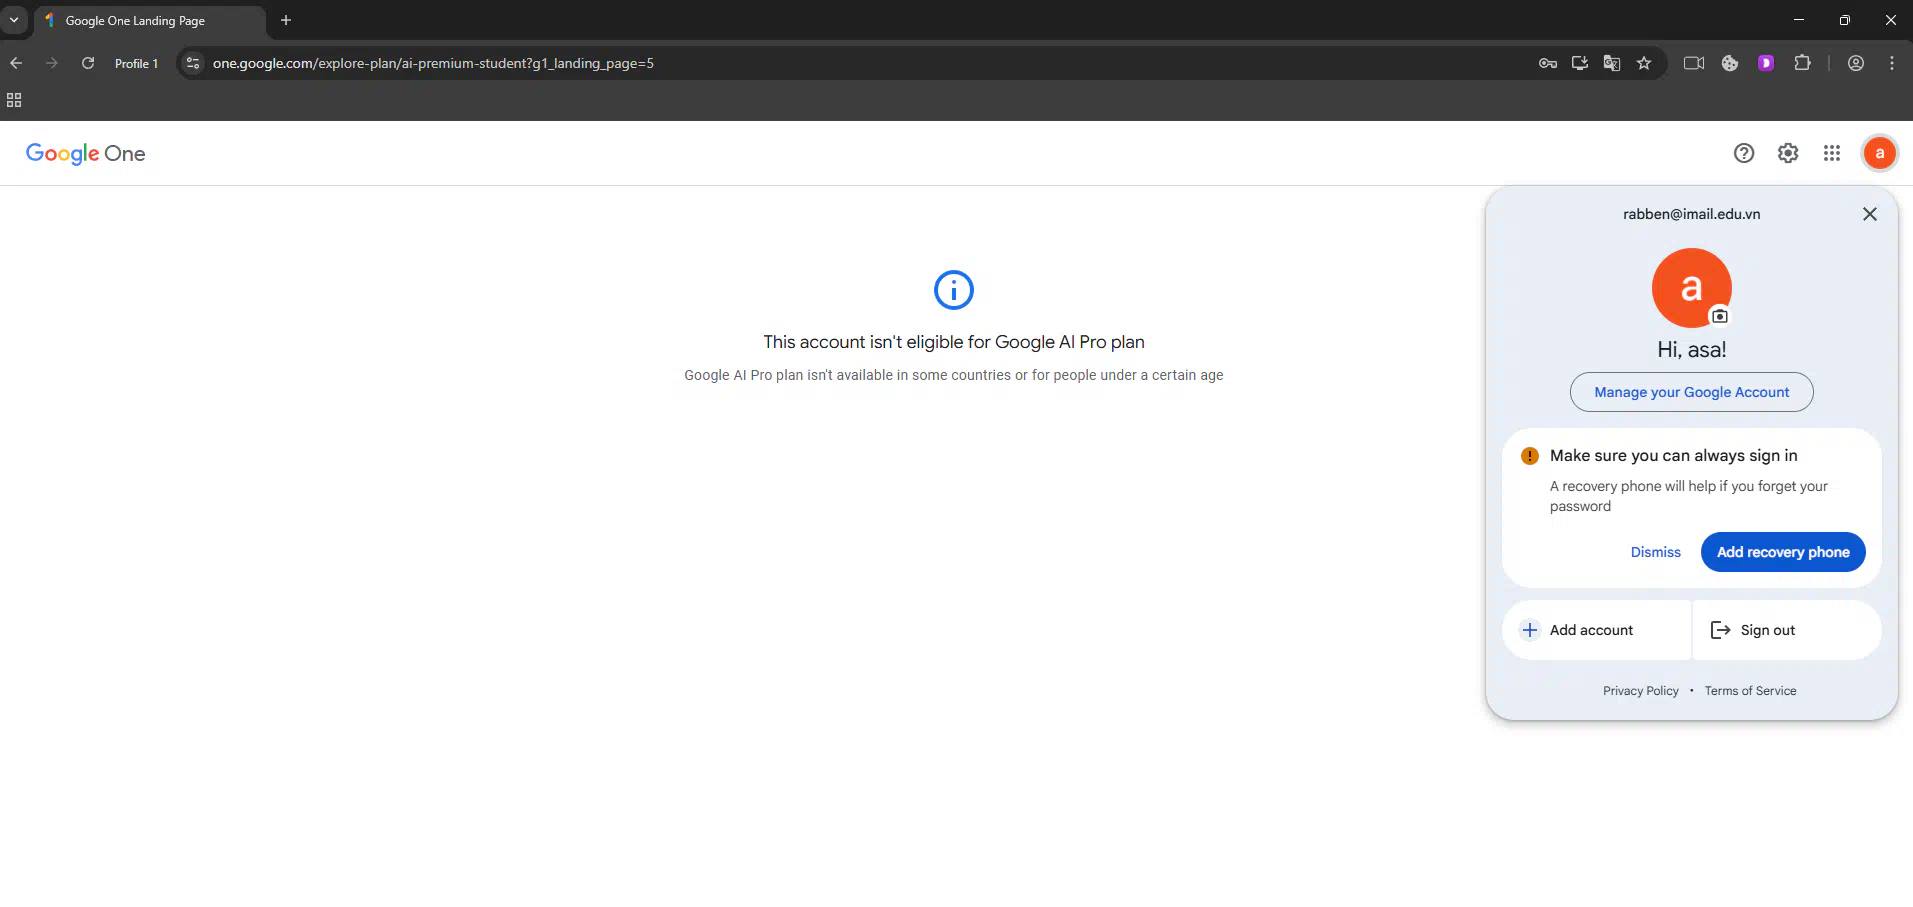The width and height of the screenshot is (1913, 907).
Task: Select the Google One Landing Page tab
Action: pos(150,20)
